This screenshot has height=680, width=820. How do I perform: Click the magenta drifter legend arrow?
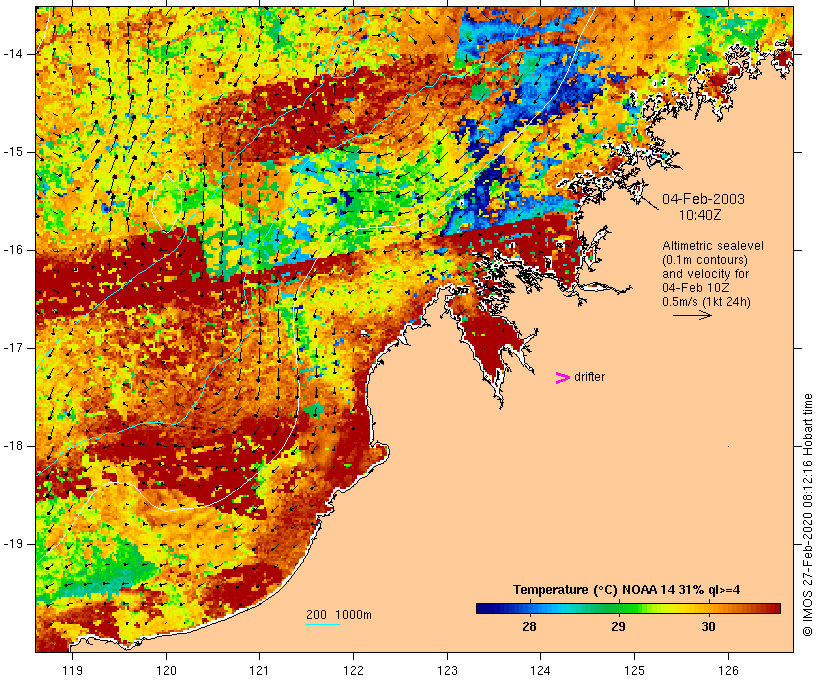[562, 378]
